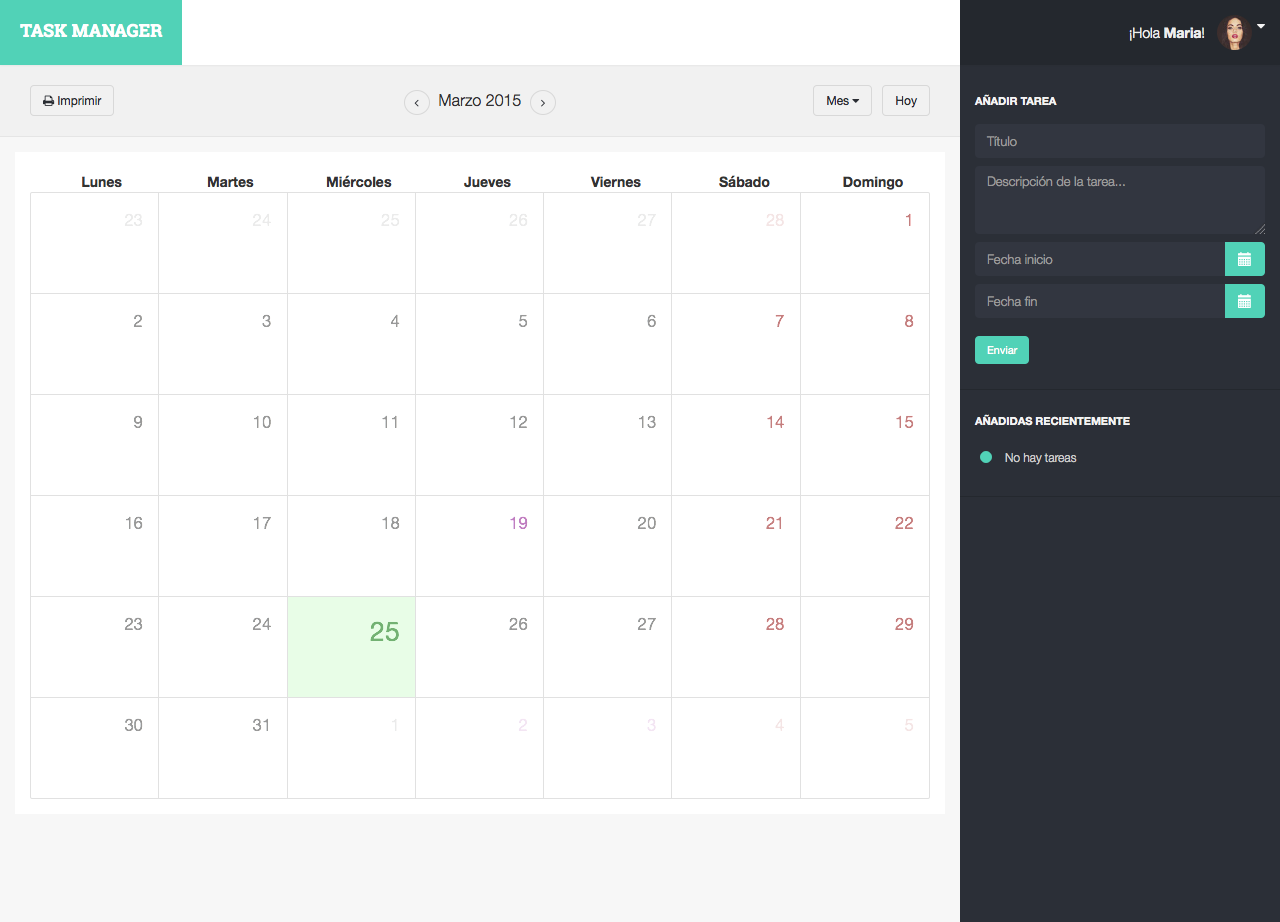The height and width of the screenshot is (922, 1280).
Task: Go to the previous month arrow
Action: point(417,102)
